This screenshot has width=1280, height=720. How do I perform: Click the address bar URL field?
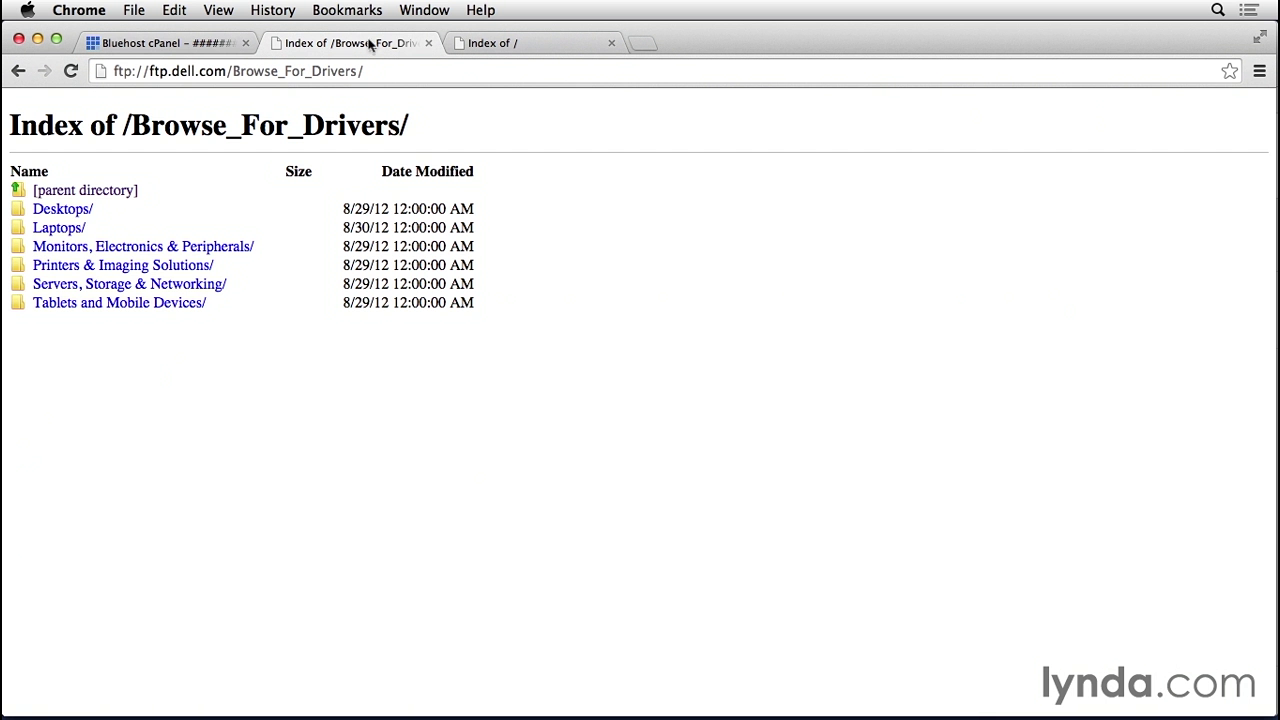pos(600,71)
